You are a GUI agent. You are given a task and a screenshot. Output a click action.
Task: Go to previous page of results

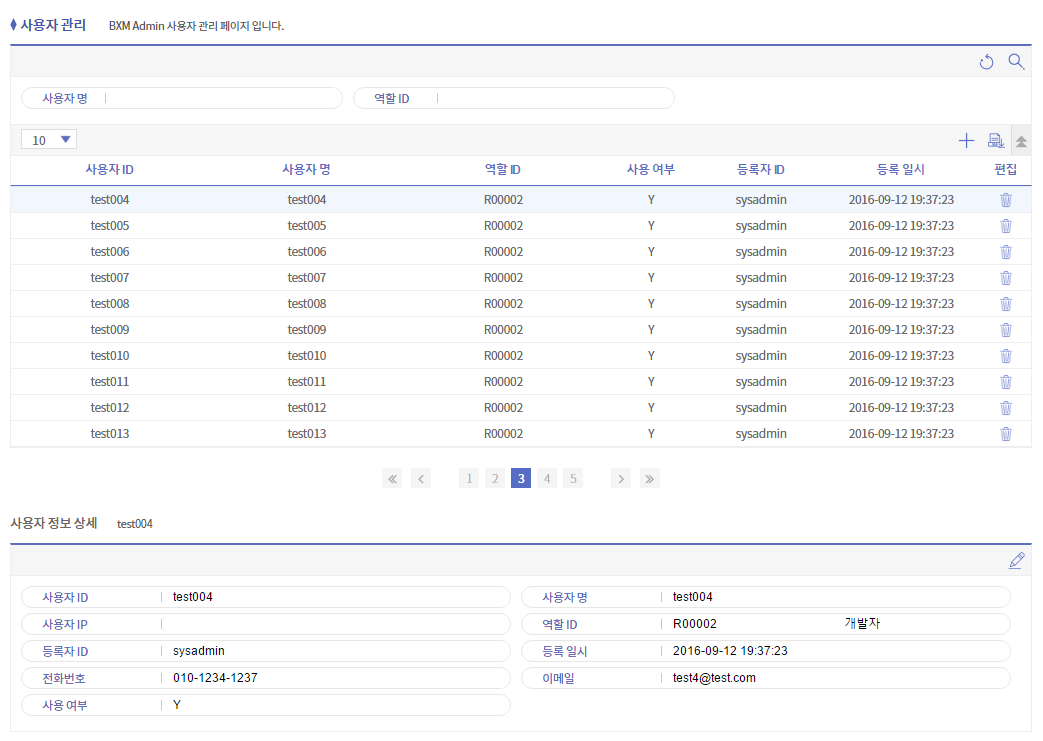(421, 478)
